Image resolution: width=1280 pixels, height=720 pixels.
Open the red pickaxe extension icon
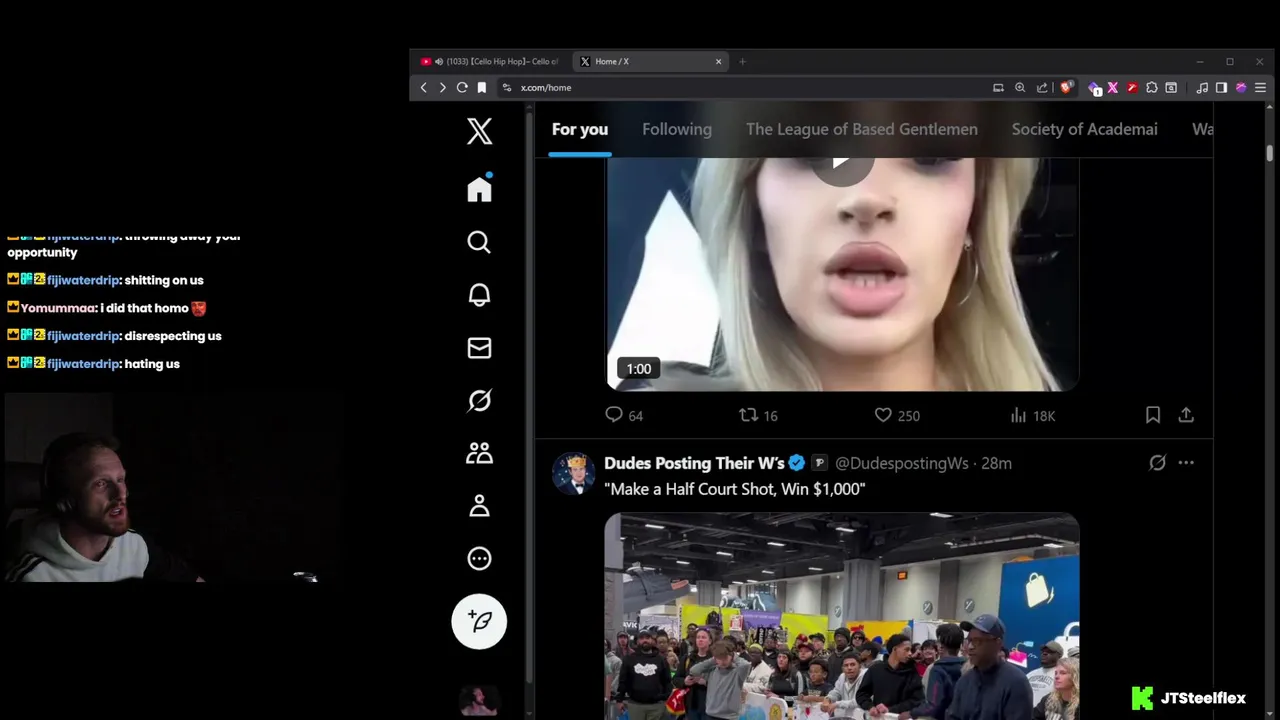point(1132,88)
